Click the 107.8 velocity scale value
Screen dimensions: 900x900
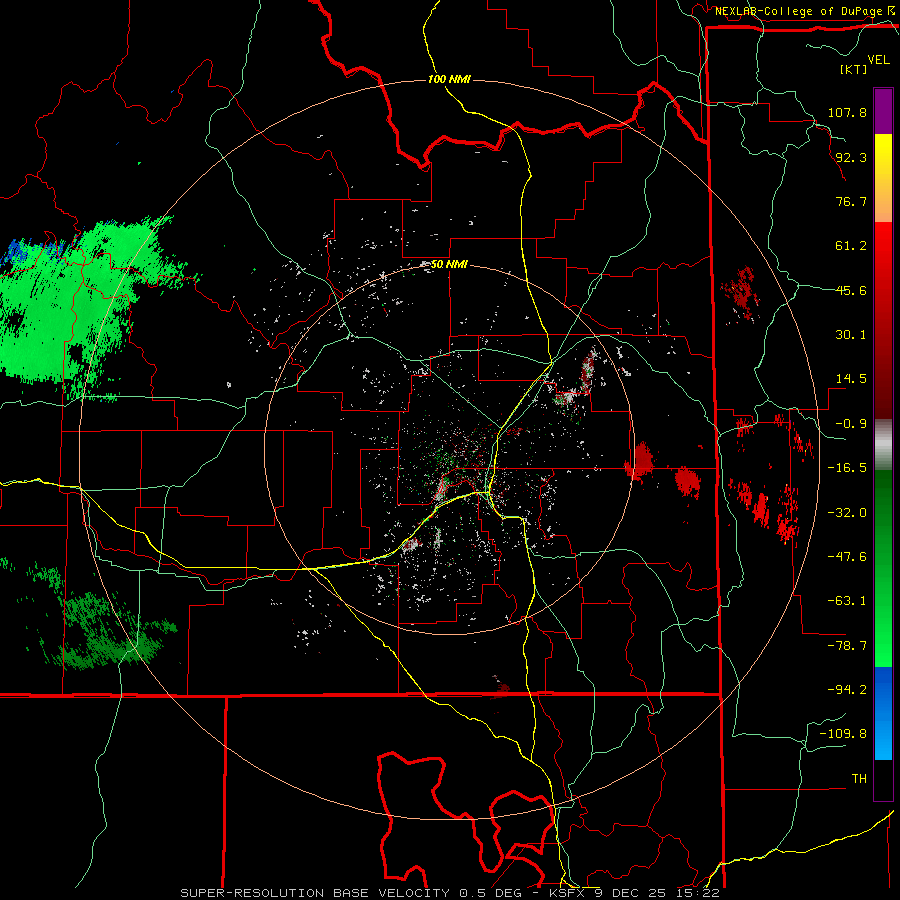pos(847,112)
